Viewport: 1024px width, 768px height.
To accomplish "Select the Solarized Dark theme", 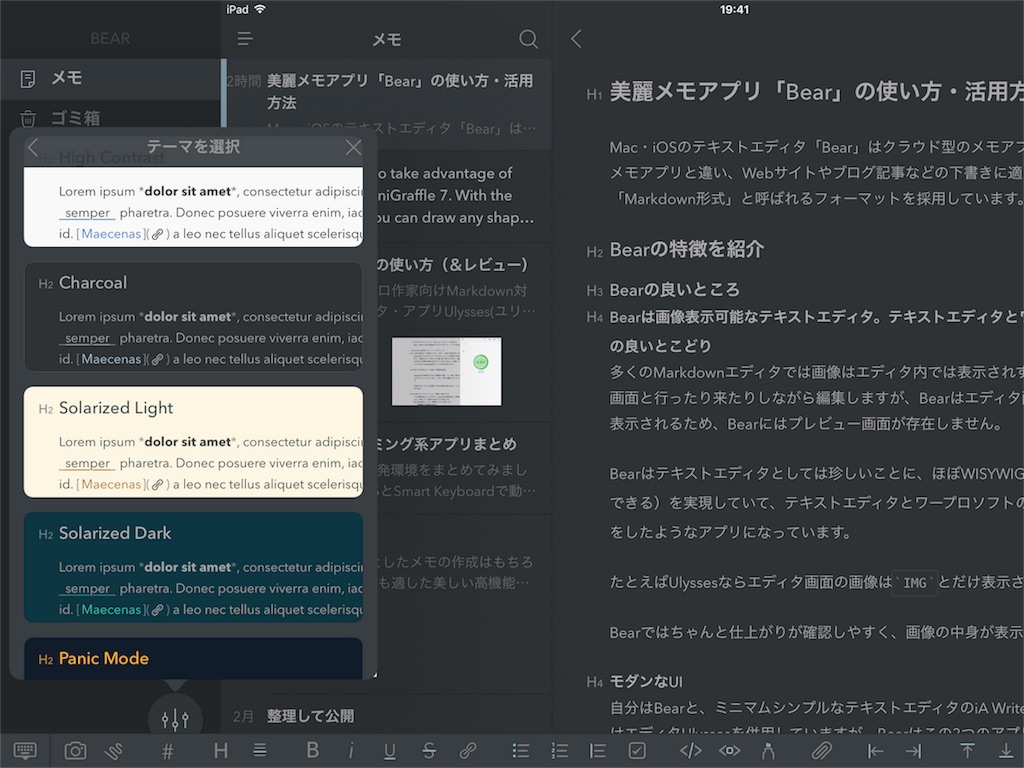I will pos(193,568).
